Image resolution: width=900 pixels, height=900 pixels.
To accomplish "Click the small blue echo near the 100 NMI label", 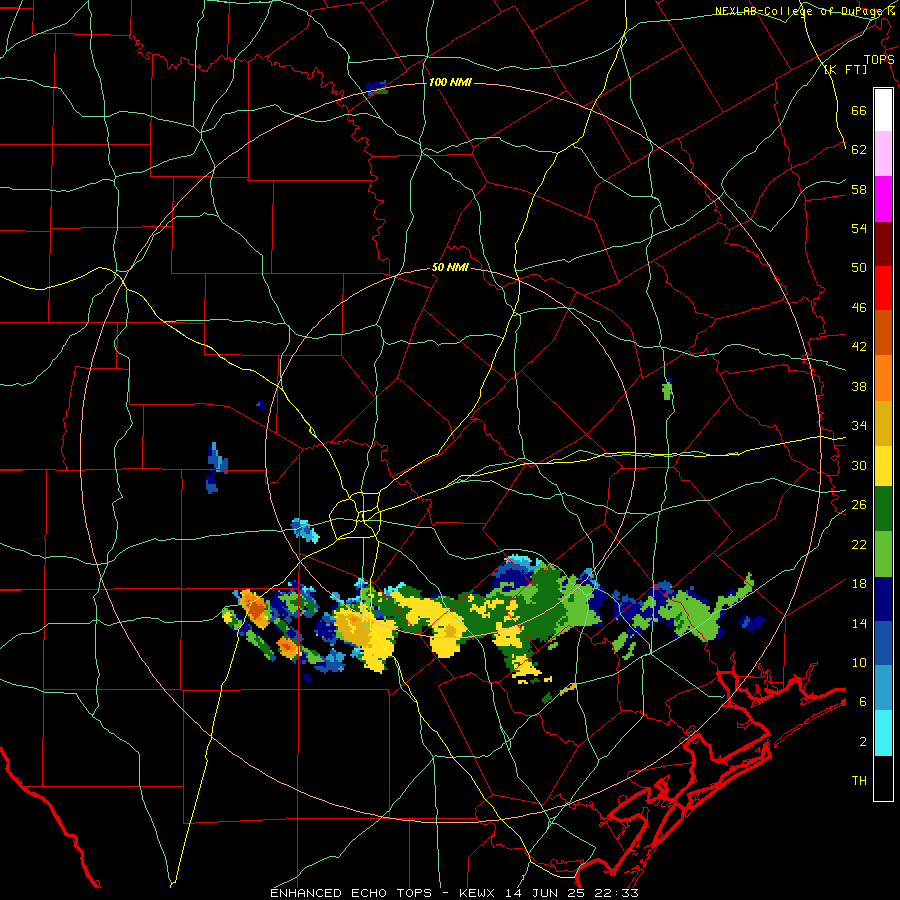I will click(x=377, y=88).
